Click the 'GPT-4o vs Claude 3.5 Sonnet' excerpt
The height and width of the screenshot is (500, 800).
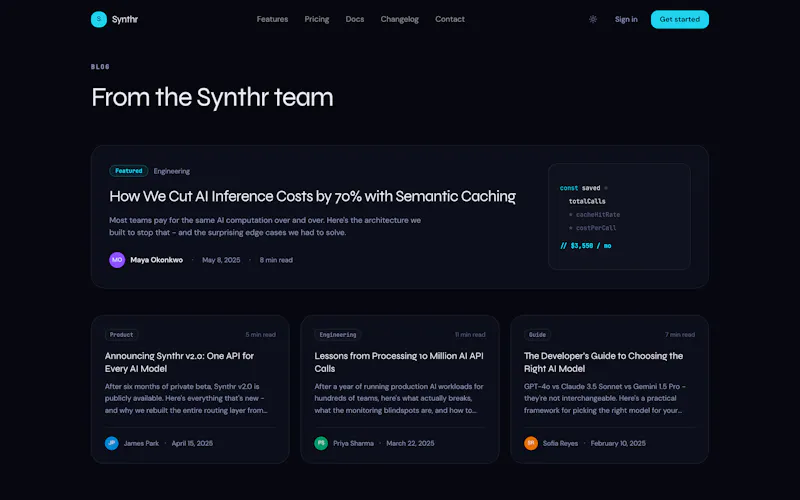pyautogui.click(x=605, y=398)
